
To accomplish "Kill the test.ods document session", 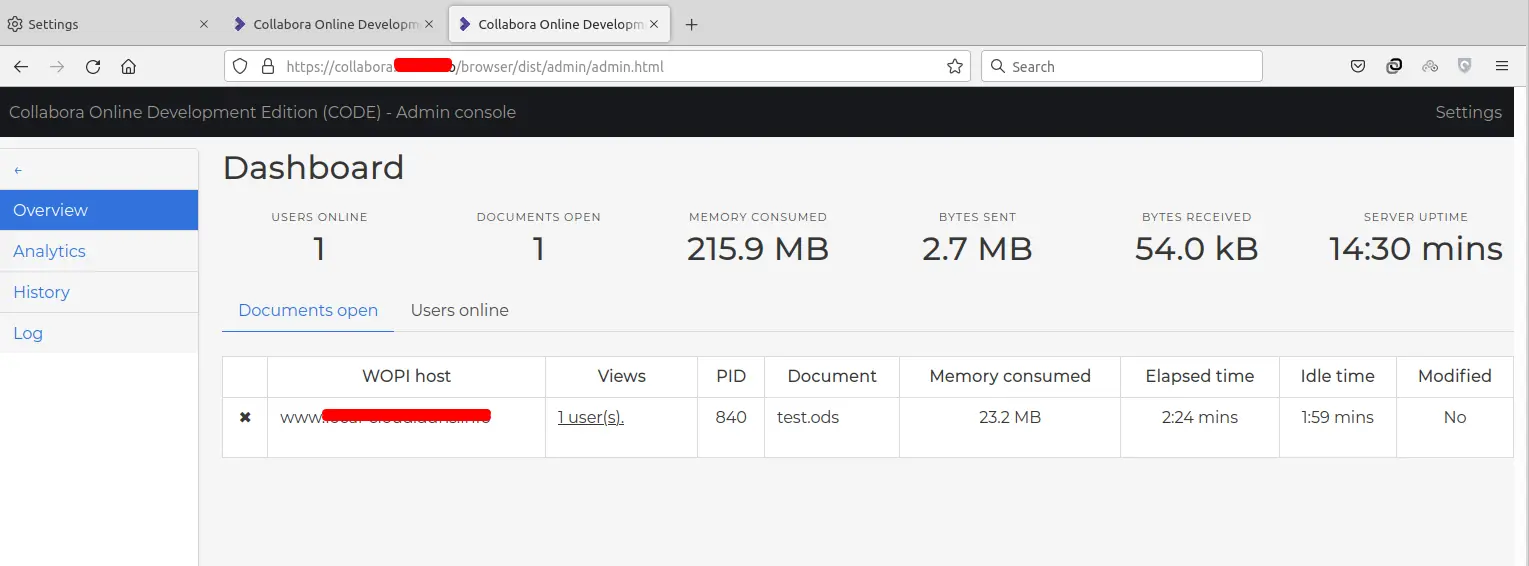I will coord(245,418).
